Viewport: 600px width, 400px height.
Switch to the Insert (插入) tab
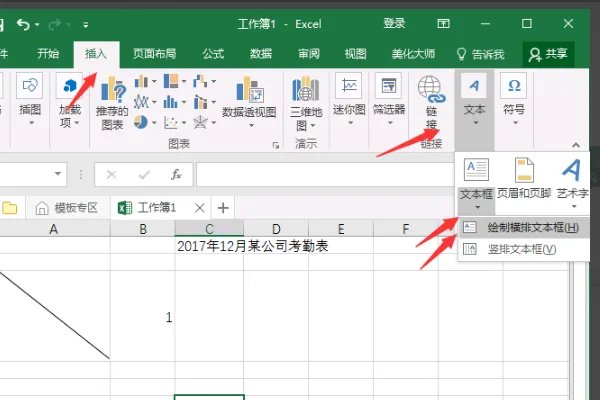click(x=96, y=54)
